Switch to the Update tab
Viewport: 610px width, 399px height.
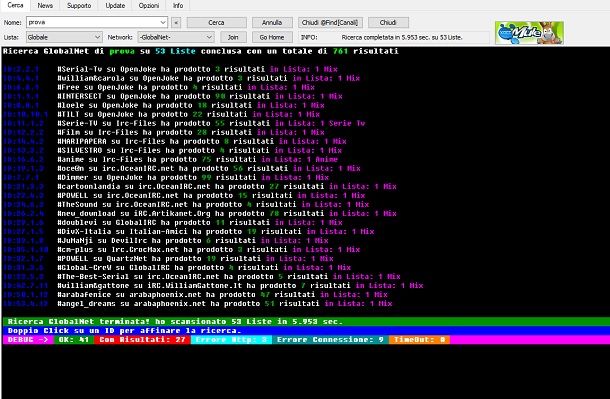click(x=115, y=5)
